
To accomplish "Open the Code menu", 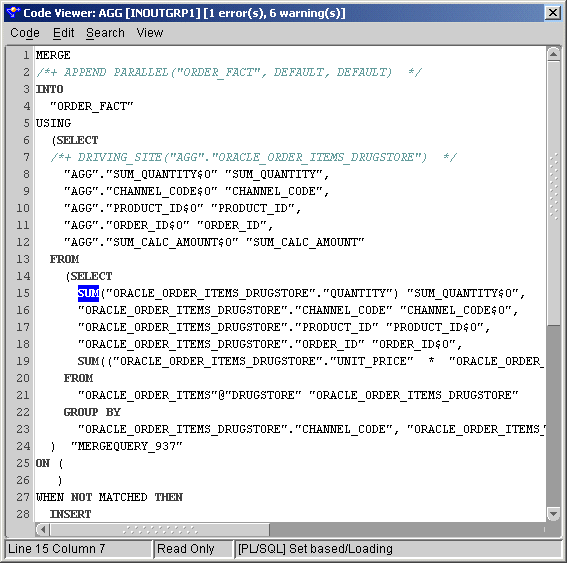I will tap(25, 33).
